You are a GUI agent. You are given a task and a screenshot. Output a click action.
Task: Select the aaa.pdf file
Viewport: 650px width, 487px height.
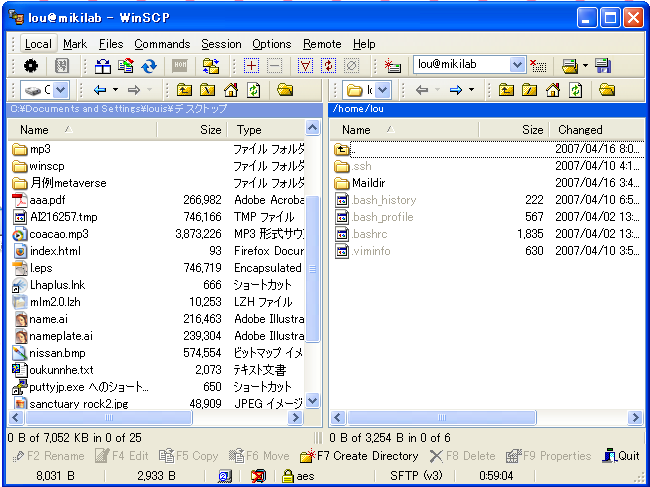[x=47, y=200]
